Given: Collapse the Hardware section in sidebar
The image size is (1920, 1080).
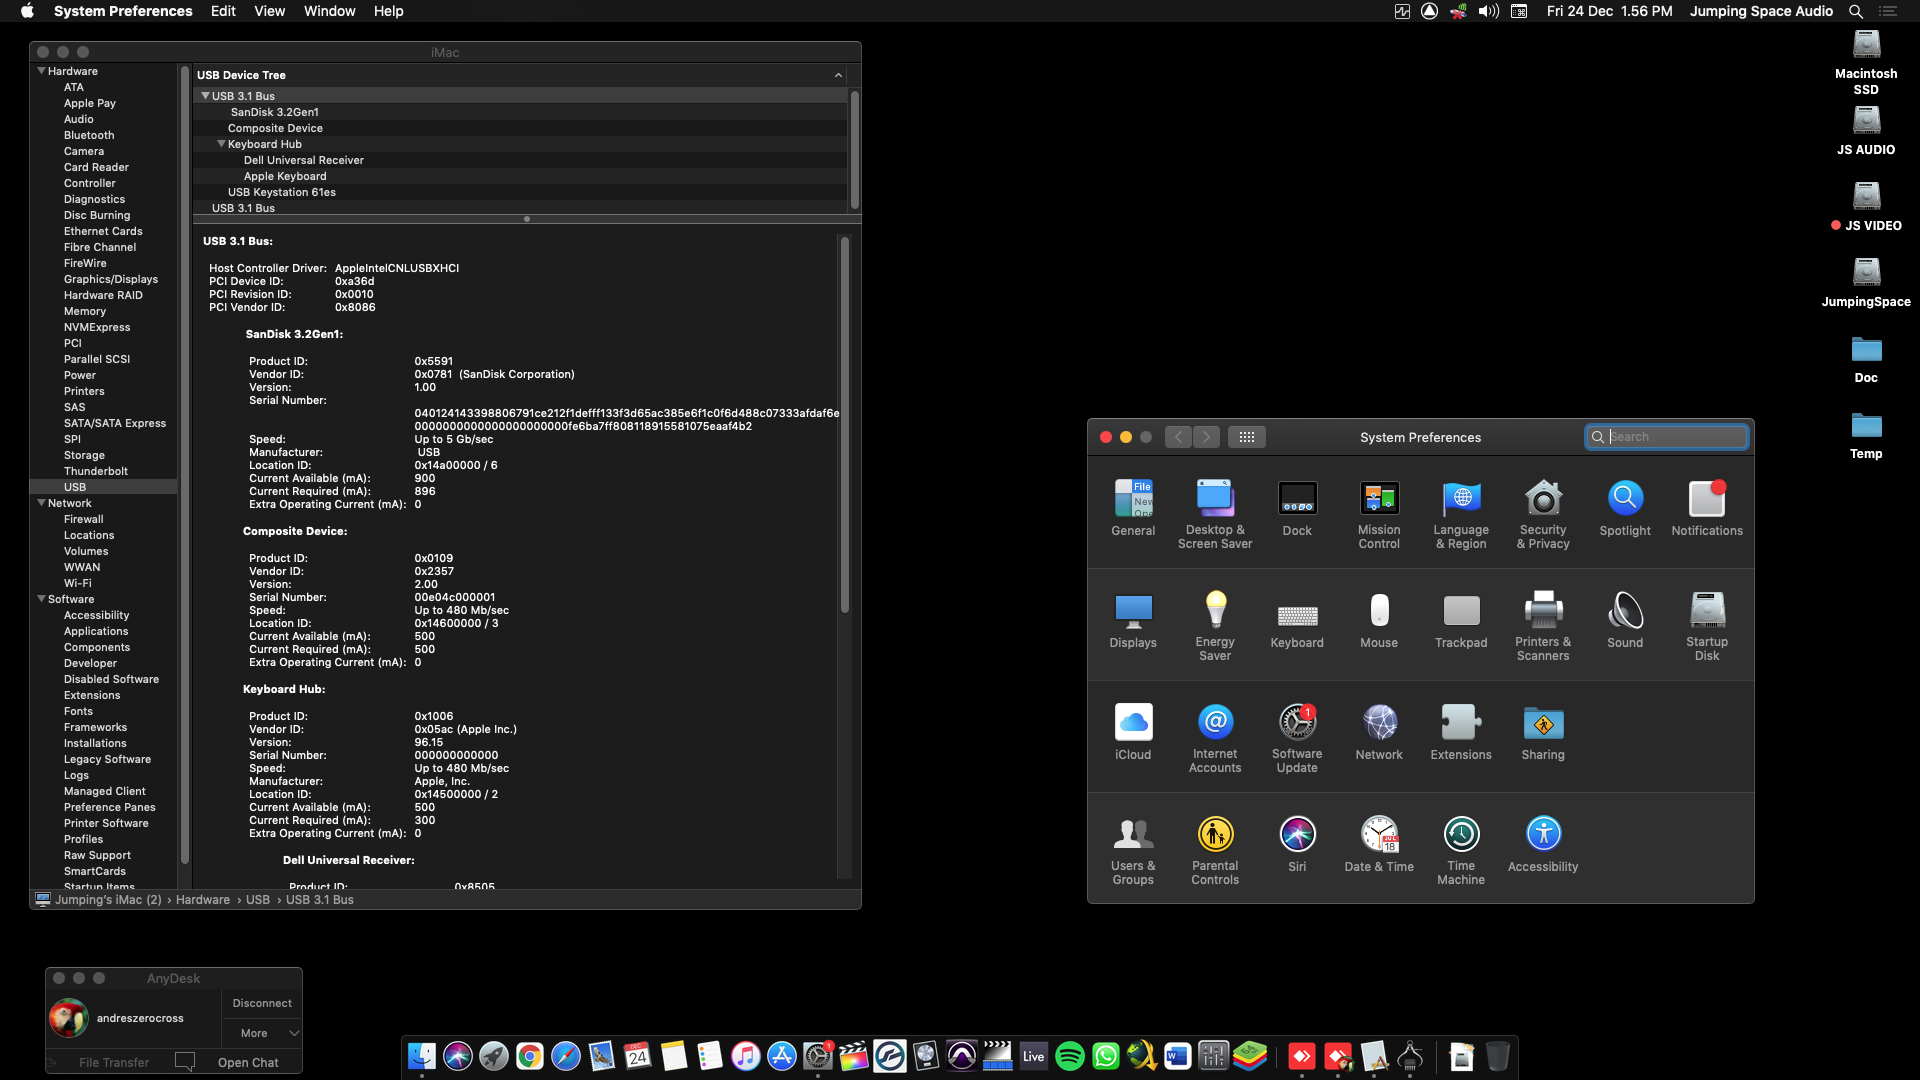Looking at the screenshot, I should pyautogui.click(x=41, y=70).
